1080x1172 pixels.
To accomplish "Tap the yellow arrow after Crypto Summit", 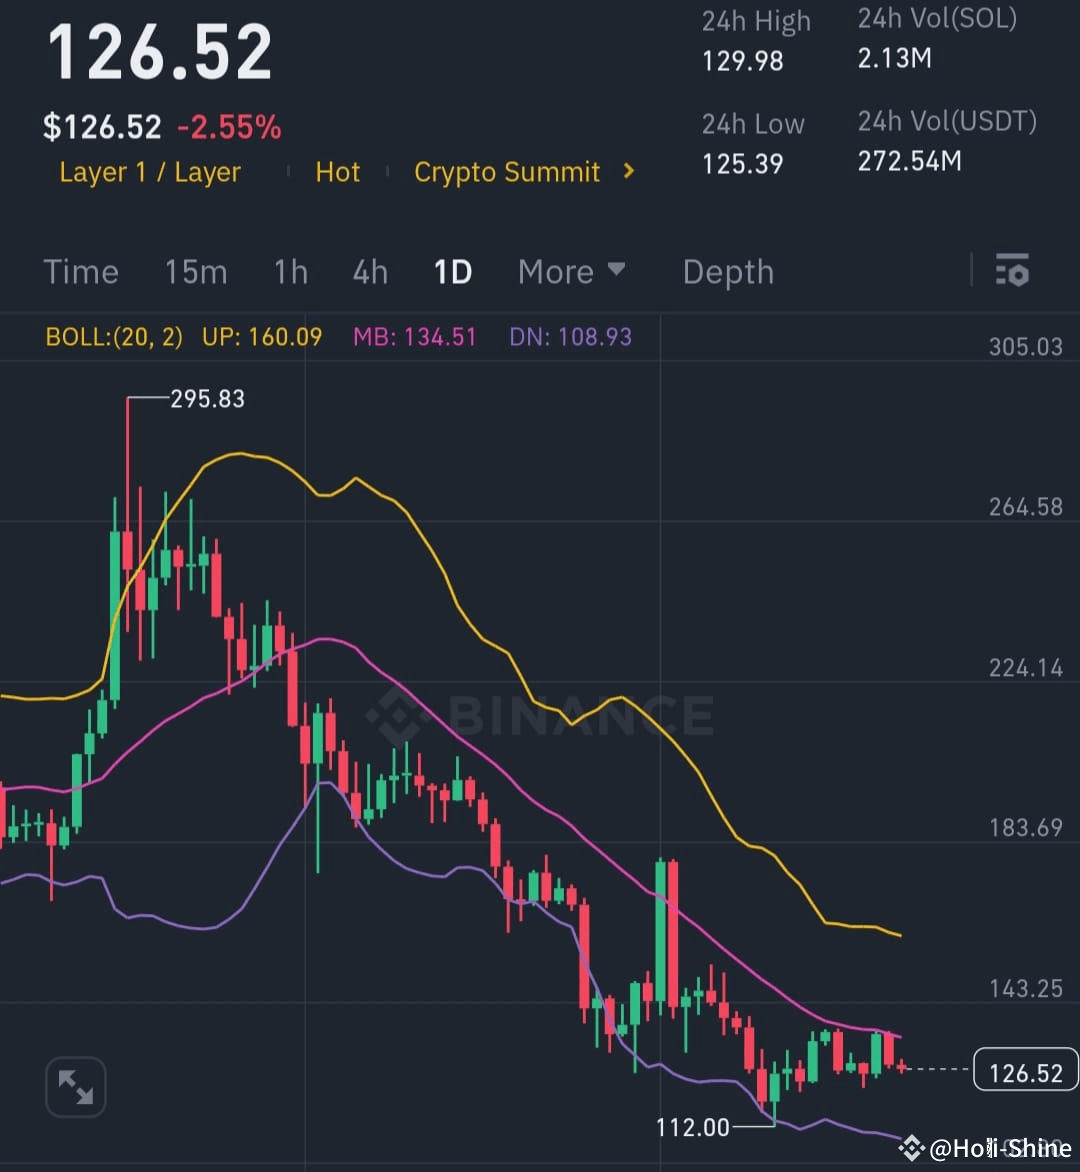I will (628, 171).
